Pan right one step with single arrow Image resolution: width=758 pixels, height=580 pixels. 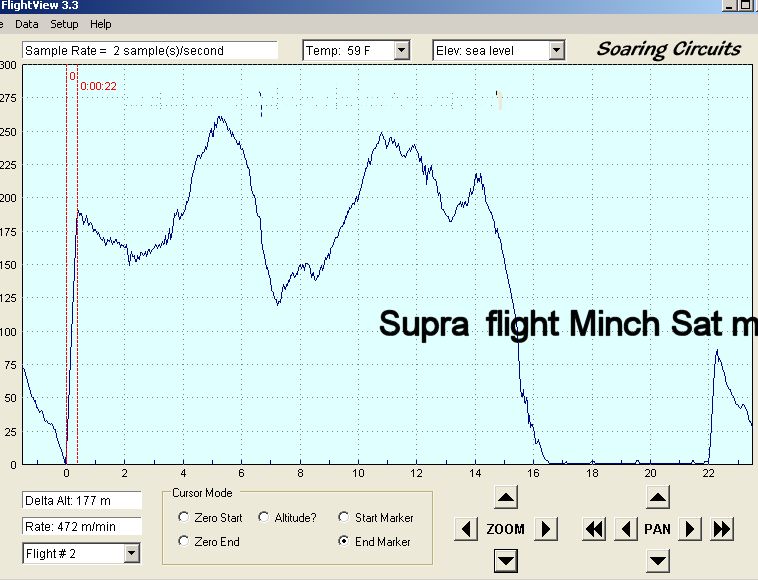pos(690,529)
